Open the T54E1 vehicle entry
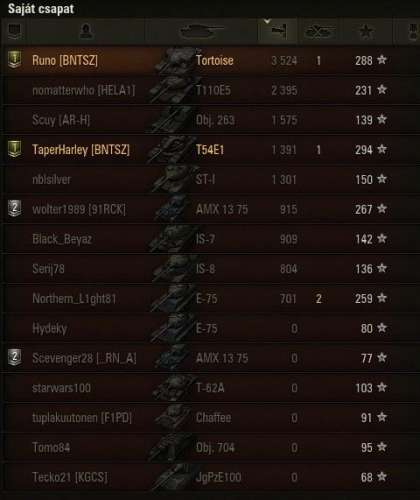This screenshot has height=500, width=420. click(x=210, y=150)
